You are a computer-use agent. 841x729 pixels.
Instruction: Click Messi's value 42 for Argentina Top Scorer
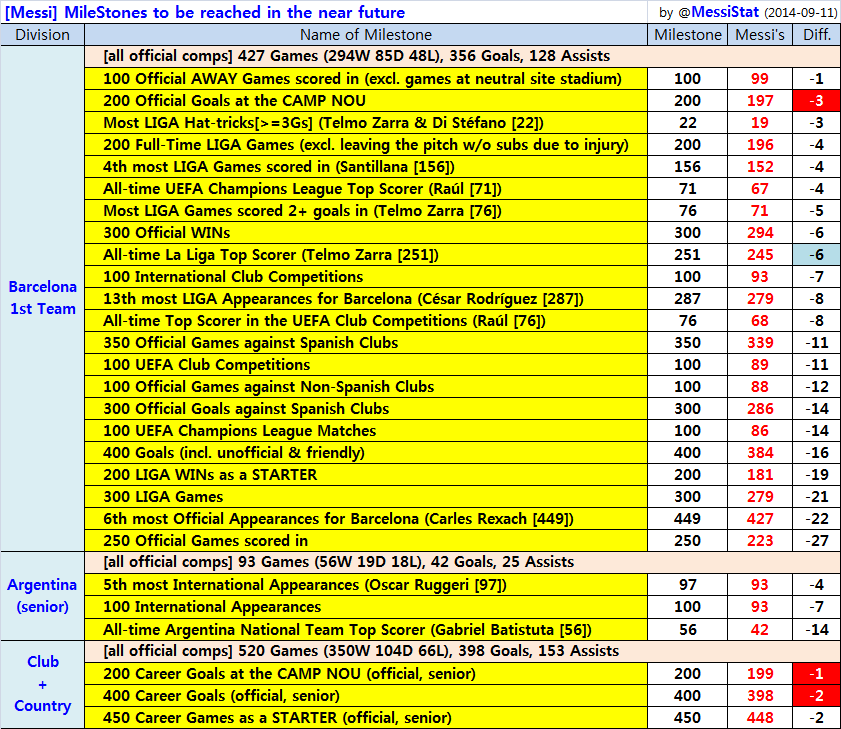[760, 629]
